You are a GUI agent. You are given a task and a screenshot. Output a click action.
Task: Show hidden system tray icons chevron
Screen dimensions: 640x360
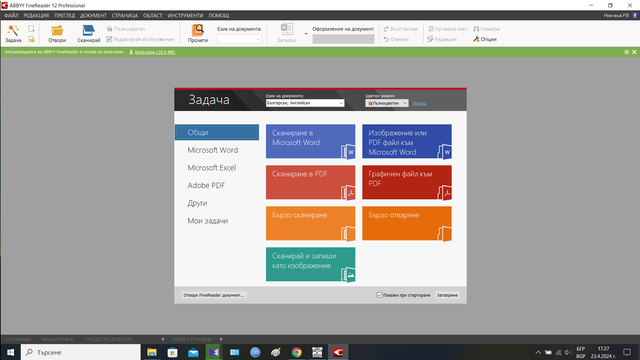[x=538, y=352]
